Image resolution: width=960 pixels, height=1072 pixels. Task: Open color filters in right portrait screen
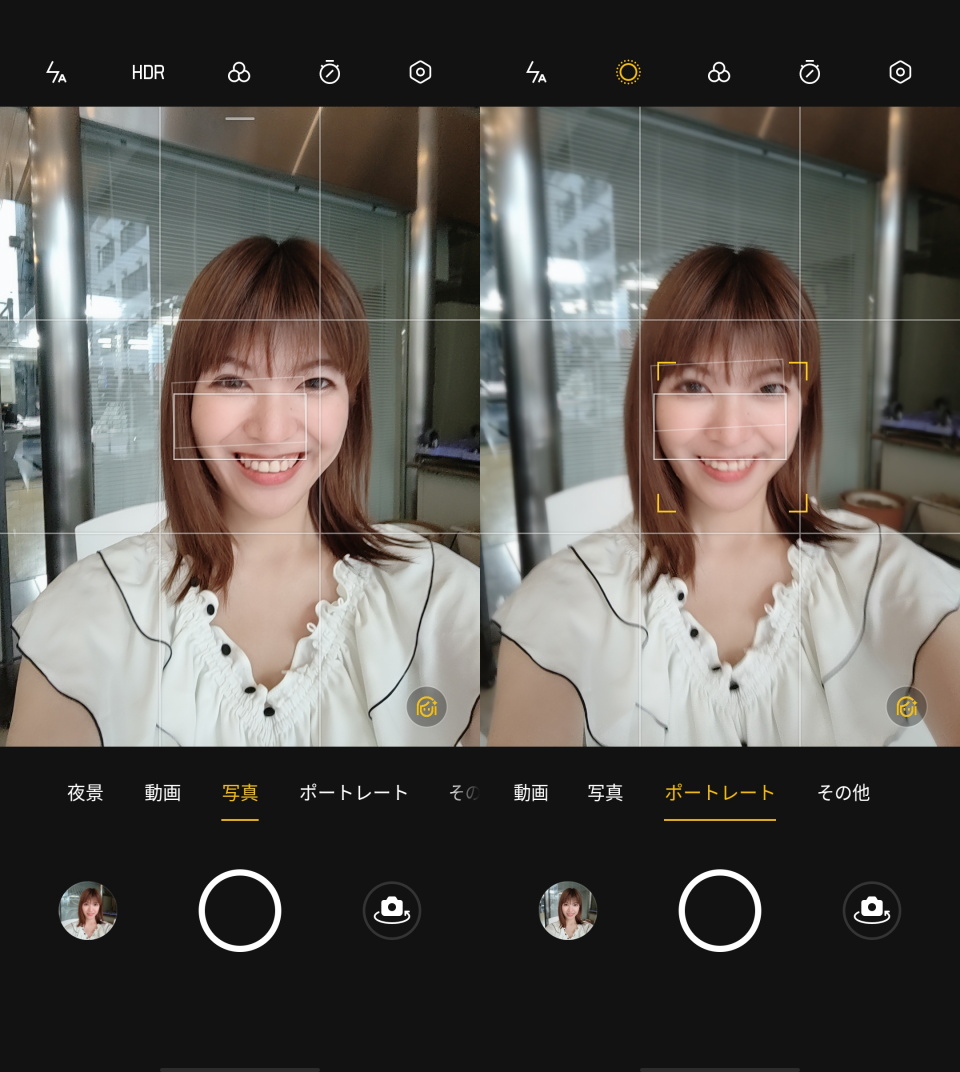click(719, 72)
